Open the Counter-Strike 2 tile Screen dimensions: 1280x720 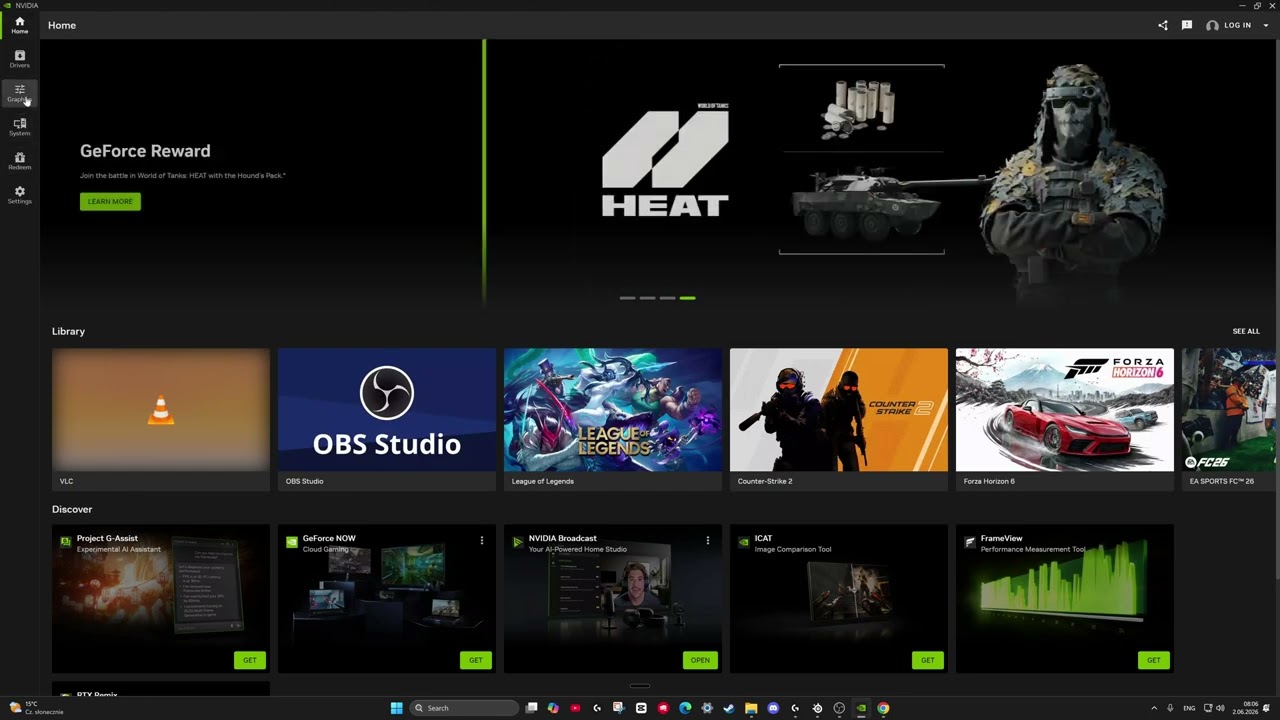point(839,419)
